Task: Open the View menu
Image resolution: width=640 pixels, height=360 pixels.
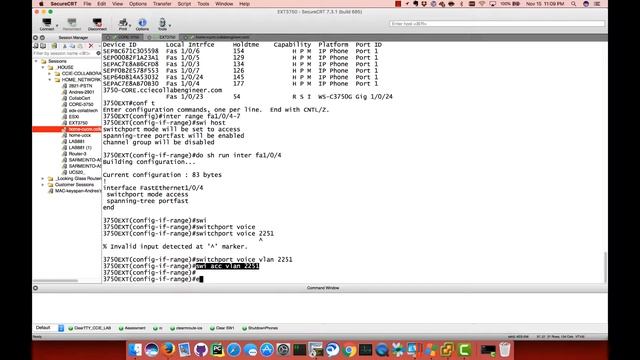Action: pyautogui.click(x=117, y=4)
